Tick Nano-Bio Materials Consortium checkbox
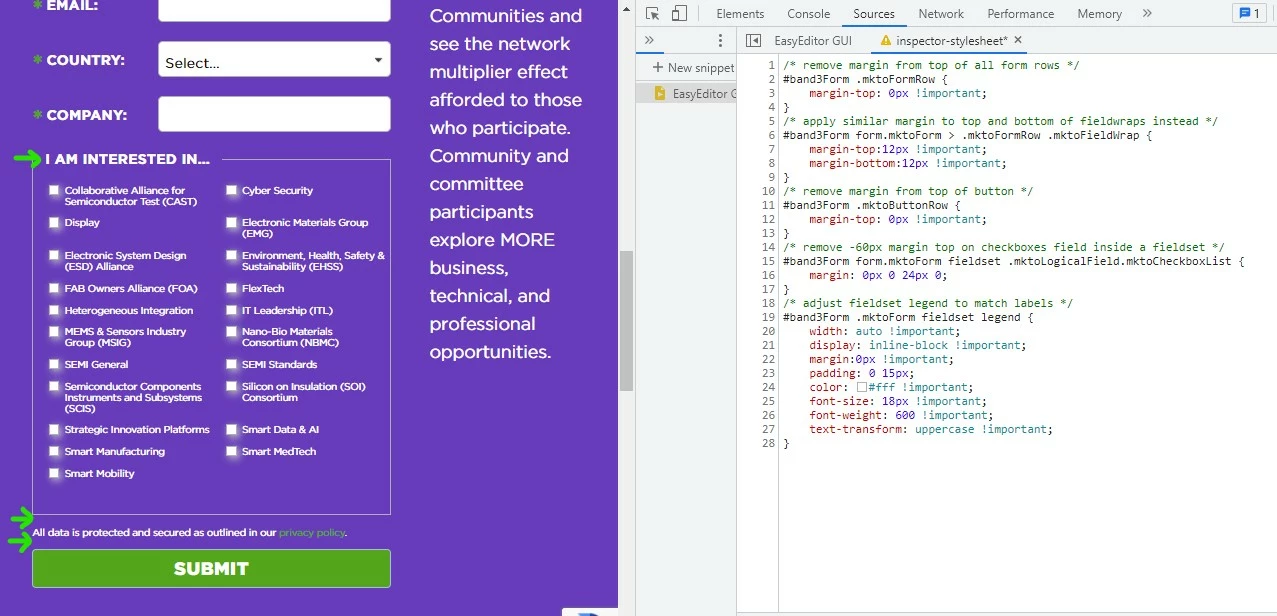 (x=231, y=331)
